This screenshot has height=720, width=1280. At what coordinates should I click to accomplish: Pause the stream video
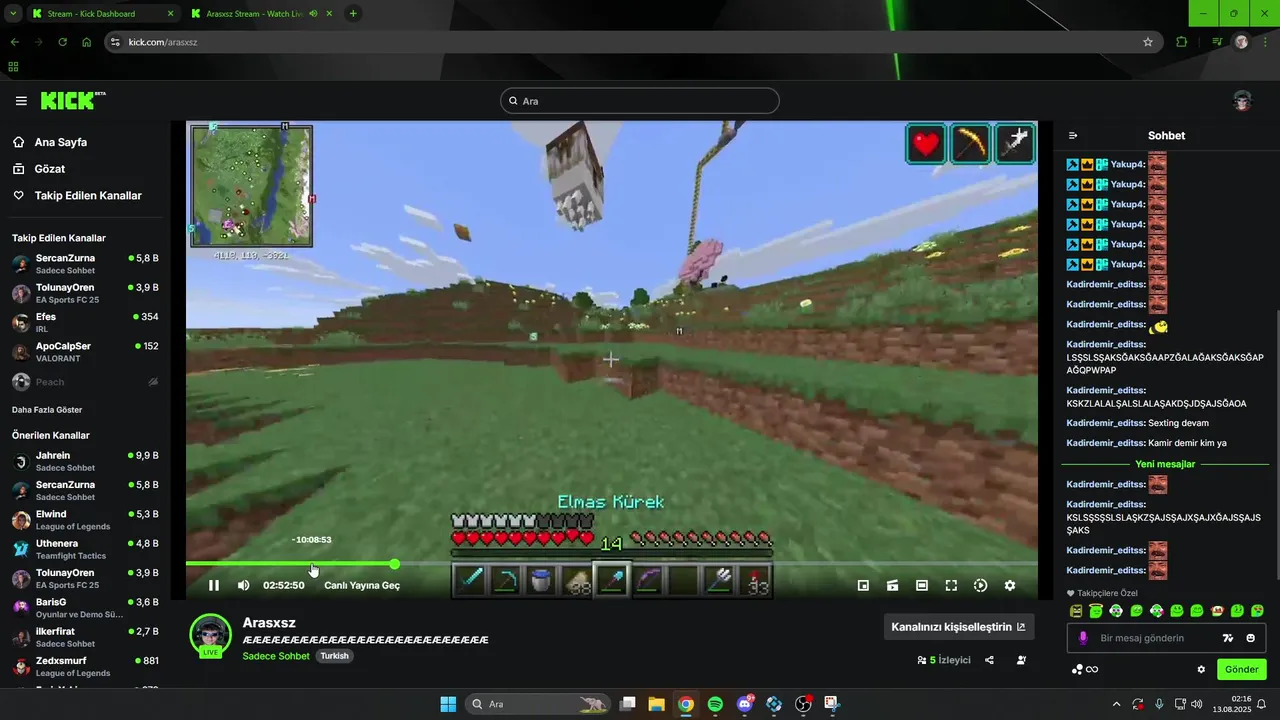tap(213, 585)
